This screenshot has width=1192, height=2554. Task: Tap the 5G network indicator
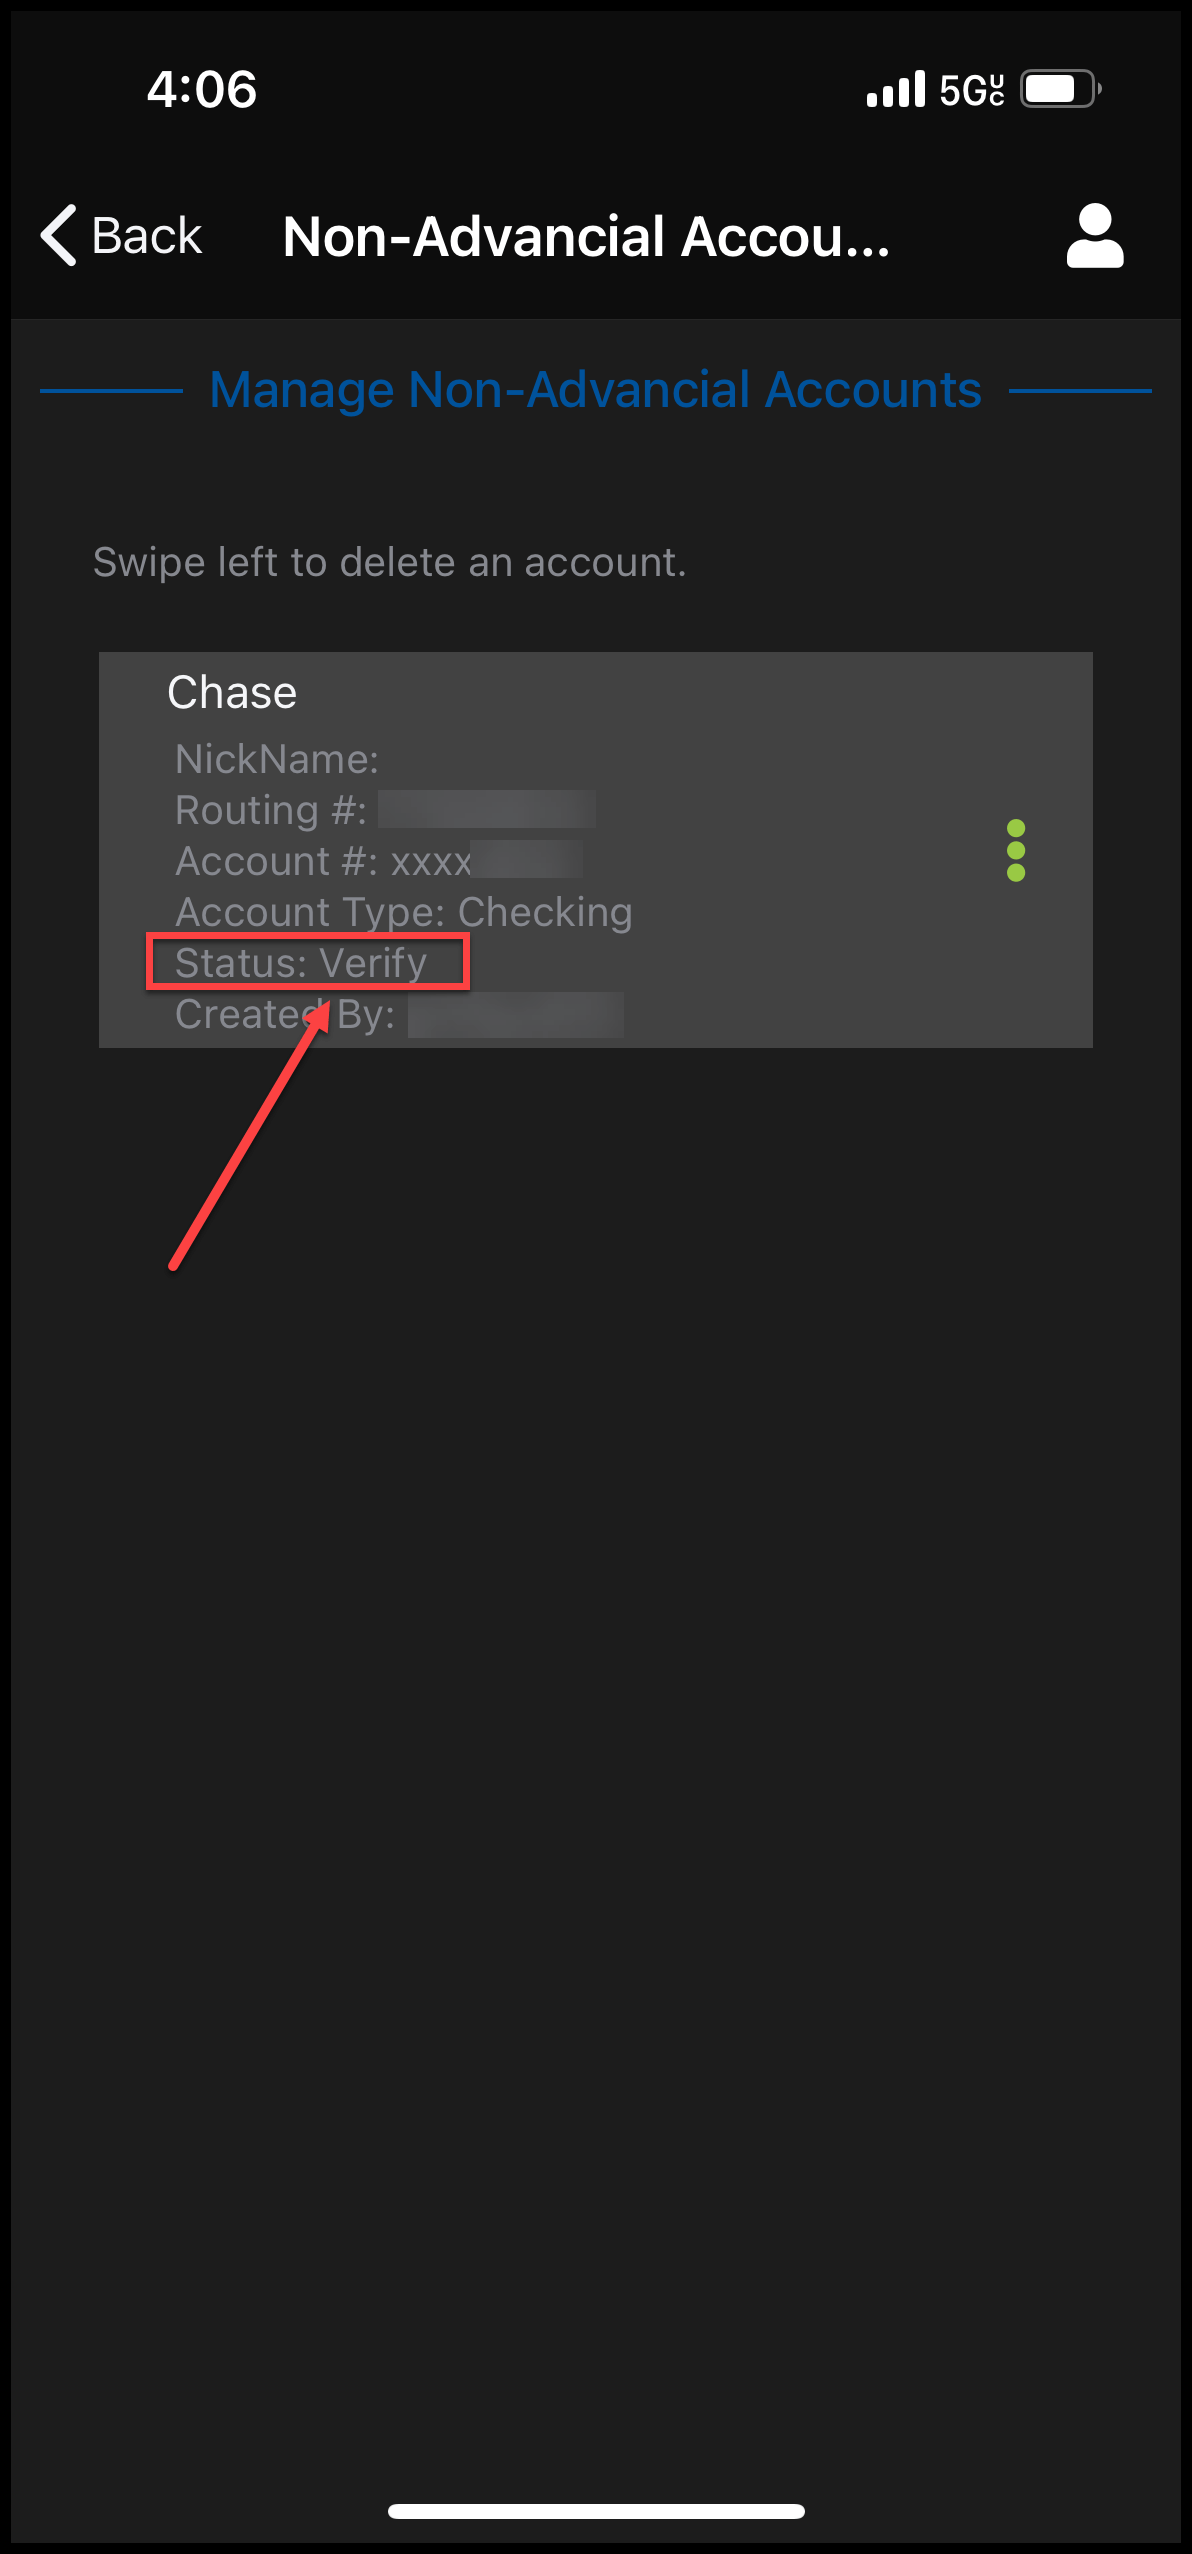971,90
